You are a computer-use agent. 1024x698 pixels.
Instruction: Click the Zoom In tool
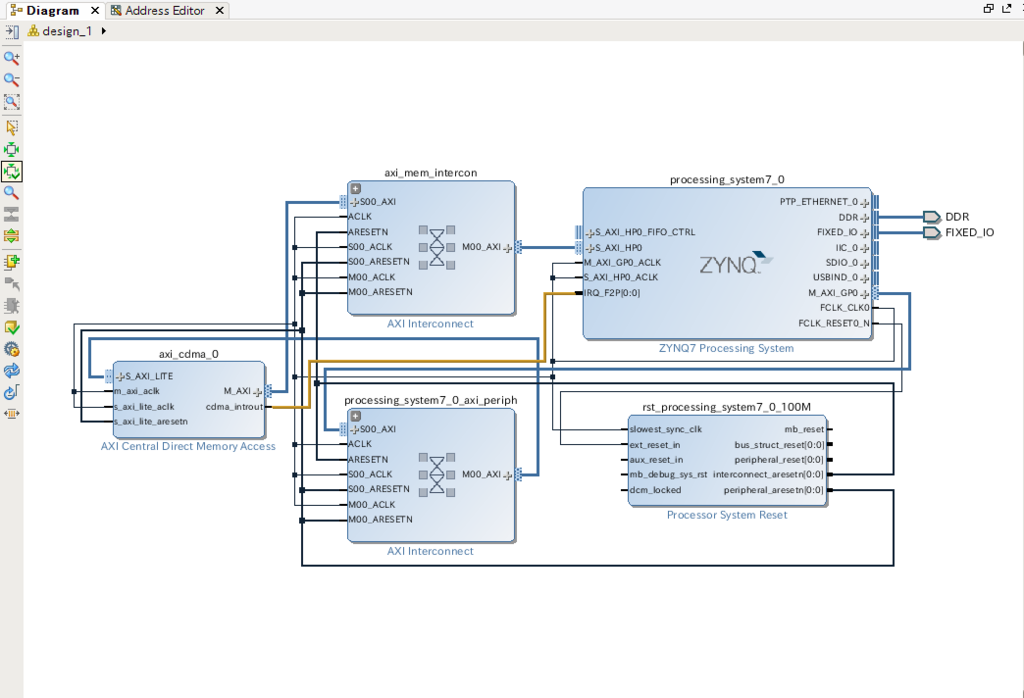click(x=12, y=58)
